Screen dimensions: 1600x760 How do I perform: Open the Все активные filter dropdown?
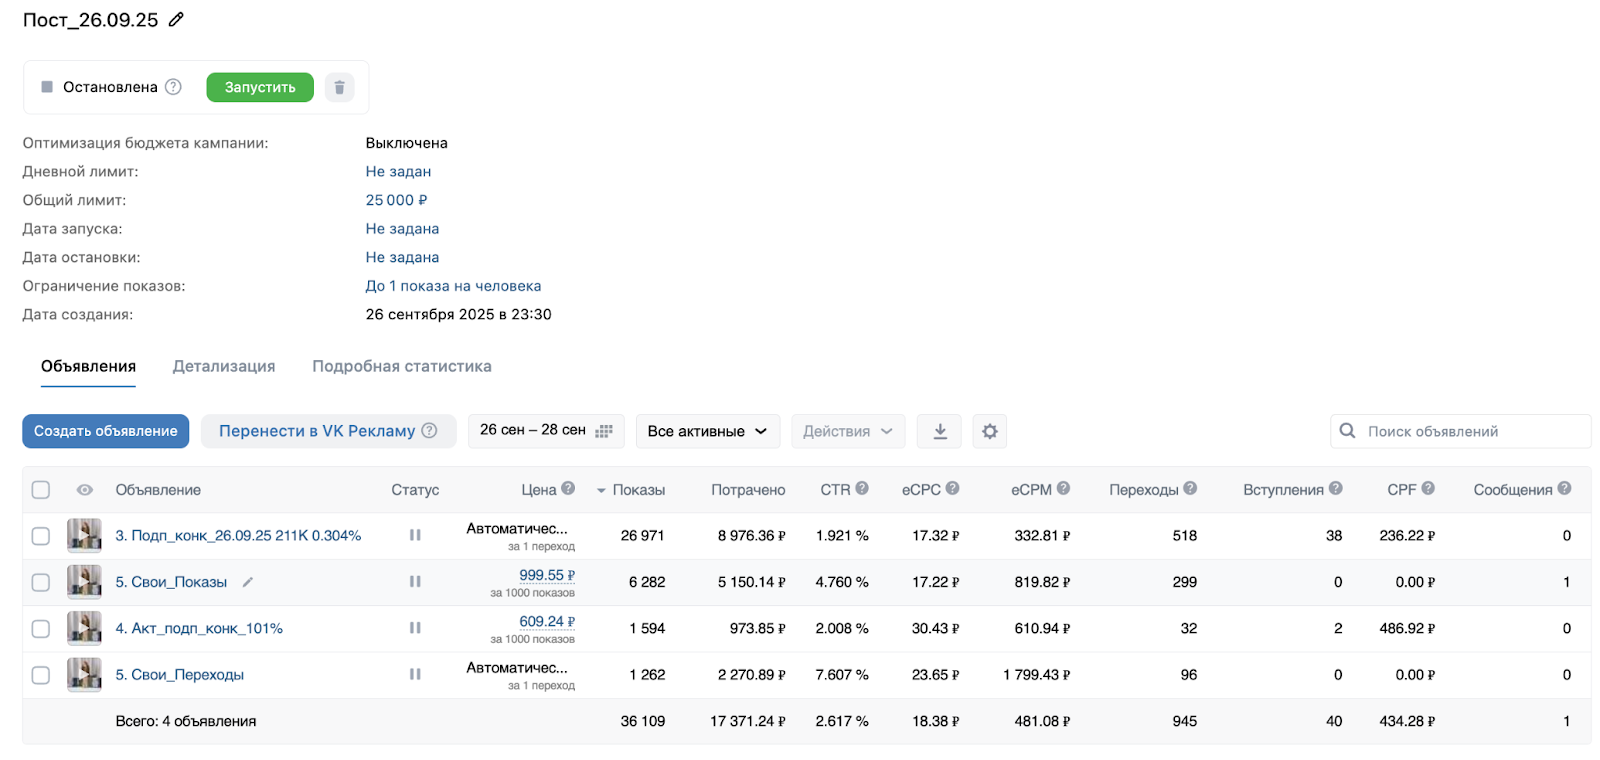(707, 431)
